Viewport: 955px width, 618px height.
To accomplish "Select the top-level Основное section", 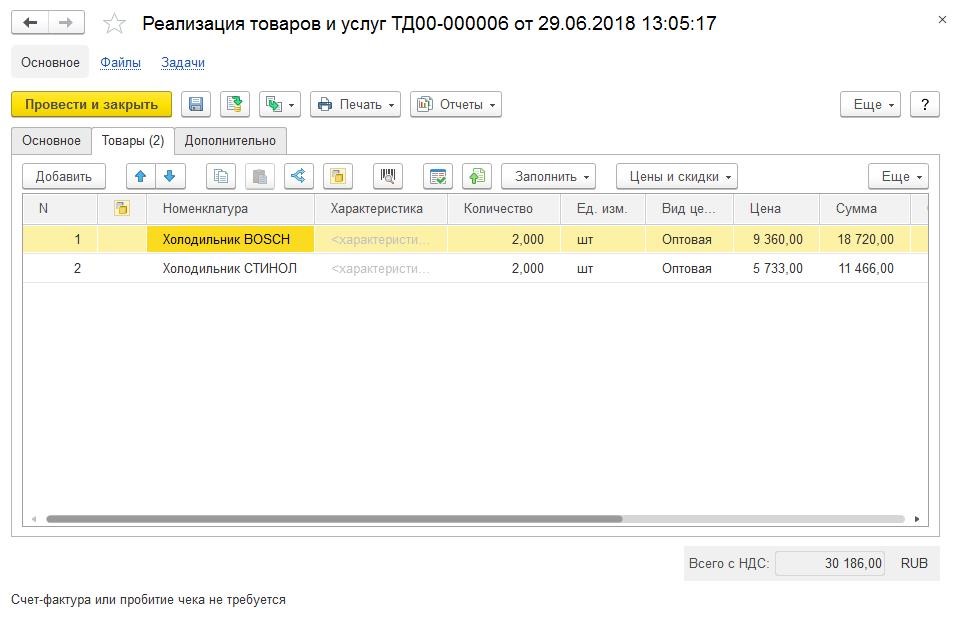I will pyautogui.click(x=50, y=62).
